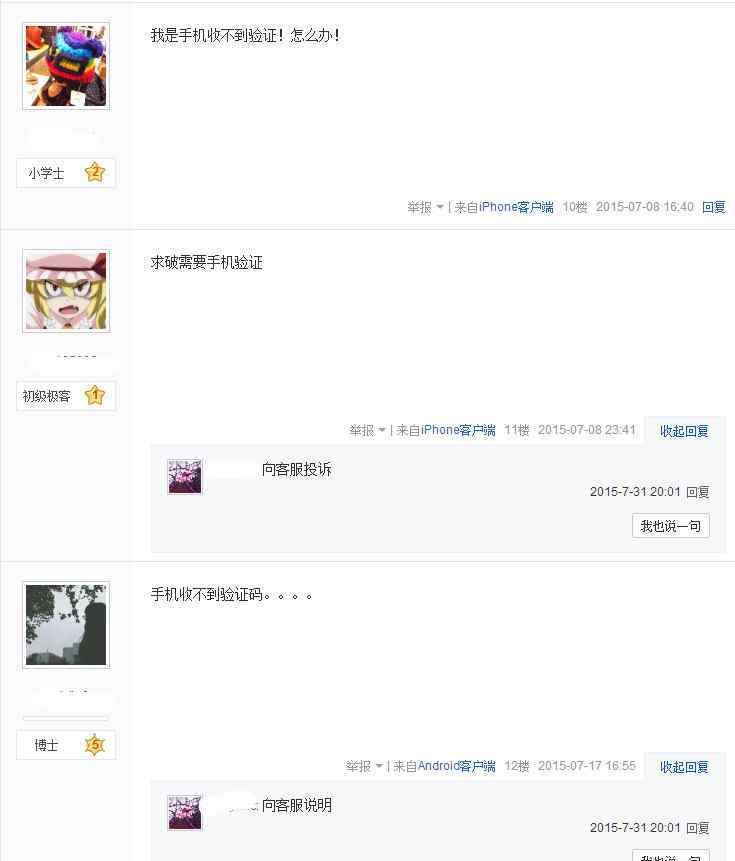Click the 小学士 rank badge label
Screen dimensions: 735x861
click(46, 173)
